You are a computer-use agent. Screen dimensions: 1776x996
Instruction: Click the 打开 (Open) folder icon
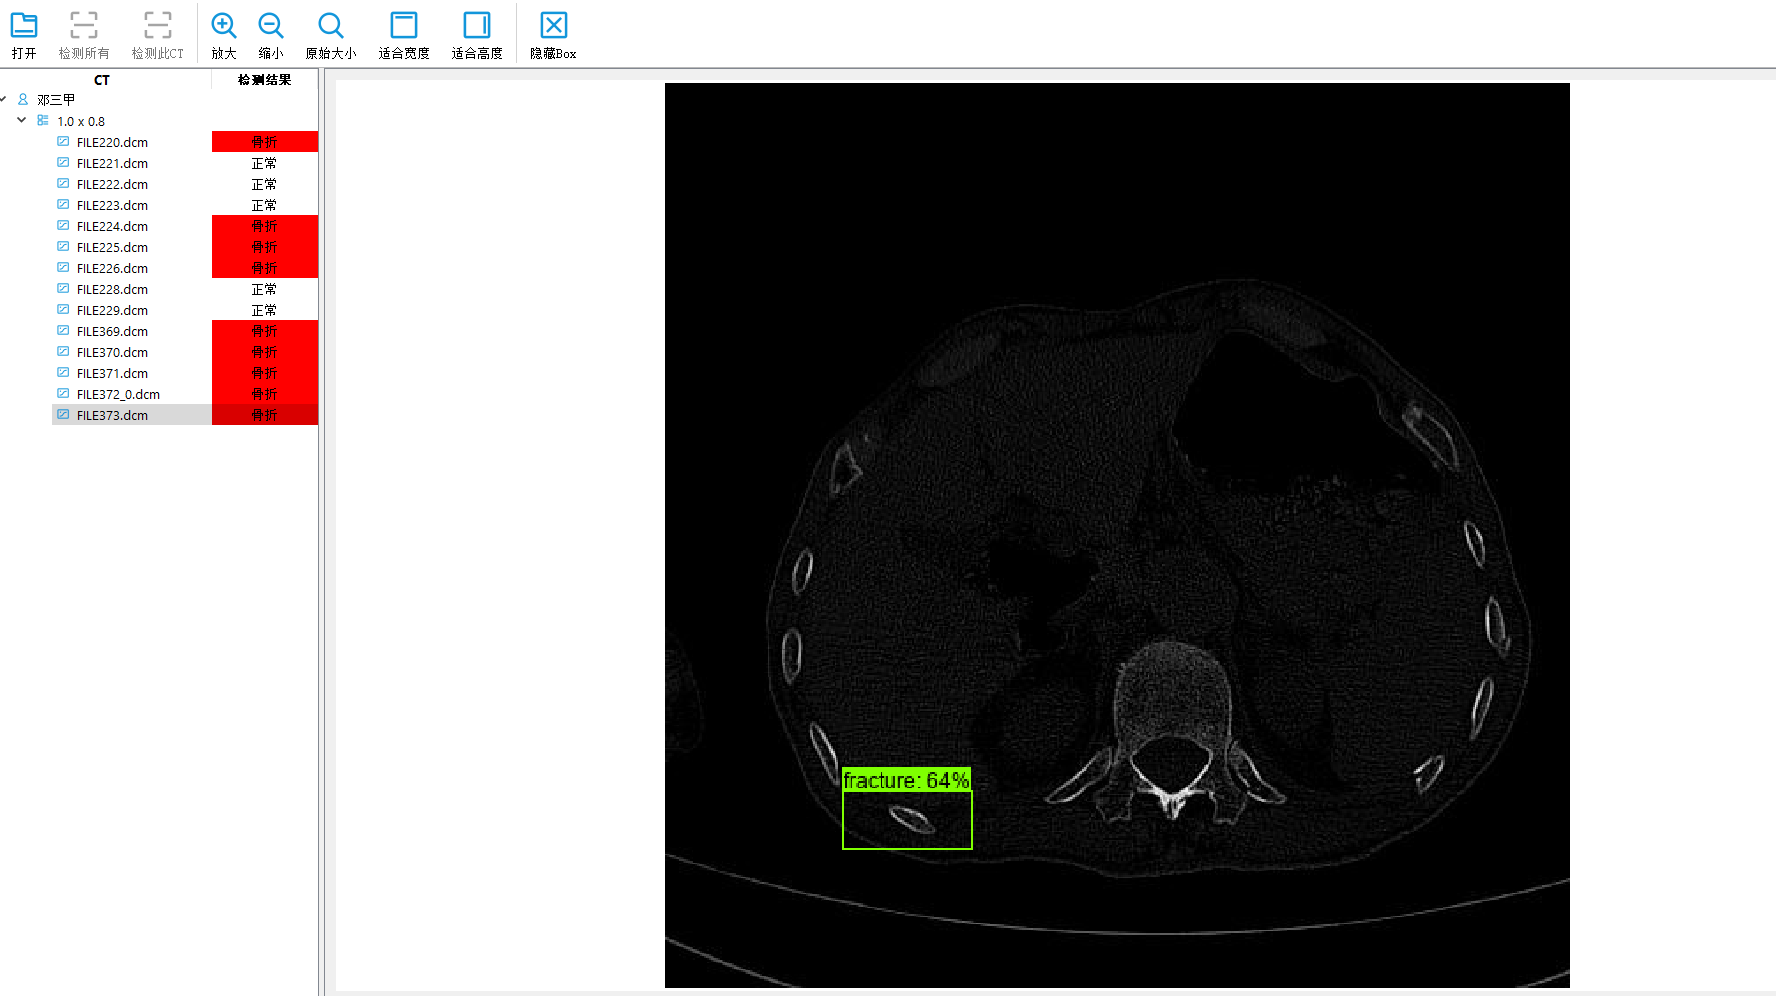click(x=24, y=25)
